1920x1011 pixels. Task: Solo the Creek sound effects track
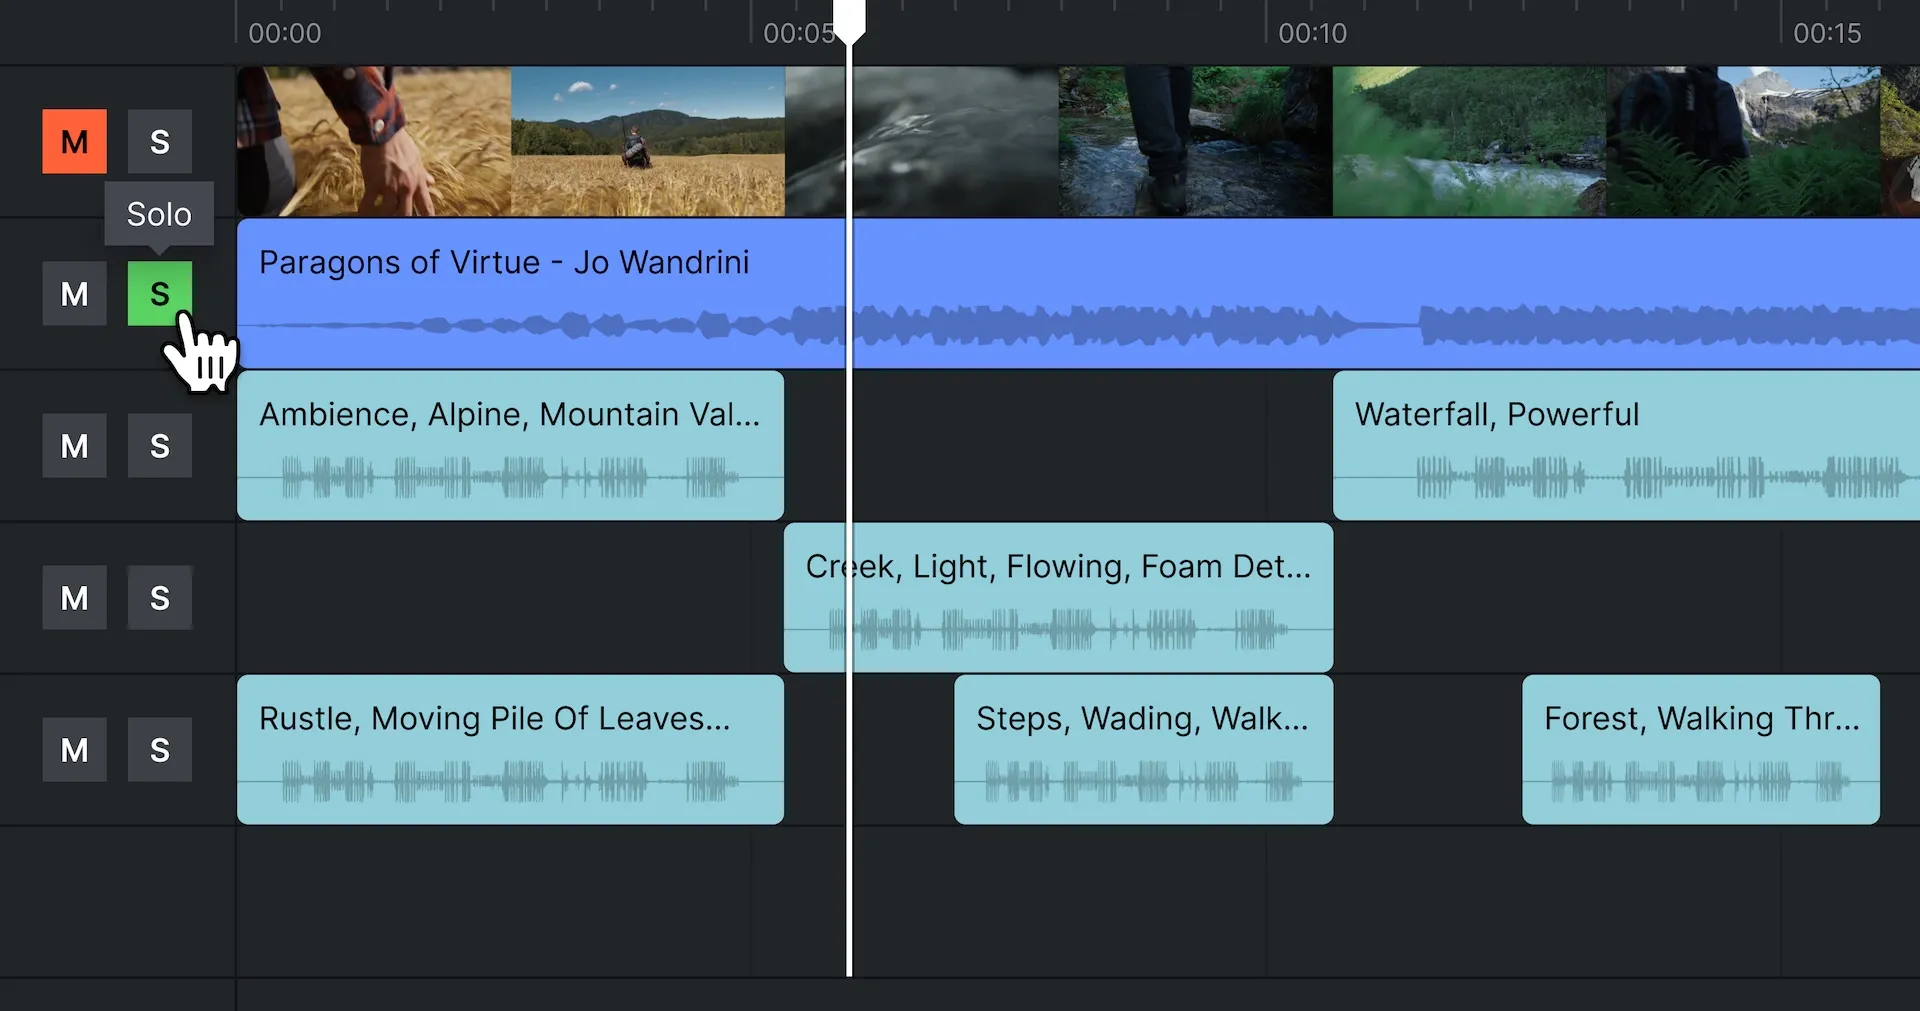[159, 597]
